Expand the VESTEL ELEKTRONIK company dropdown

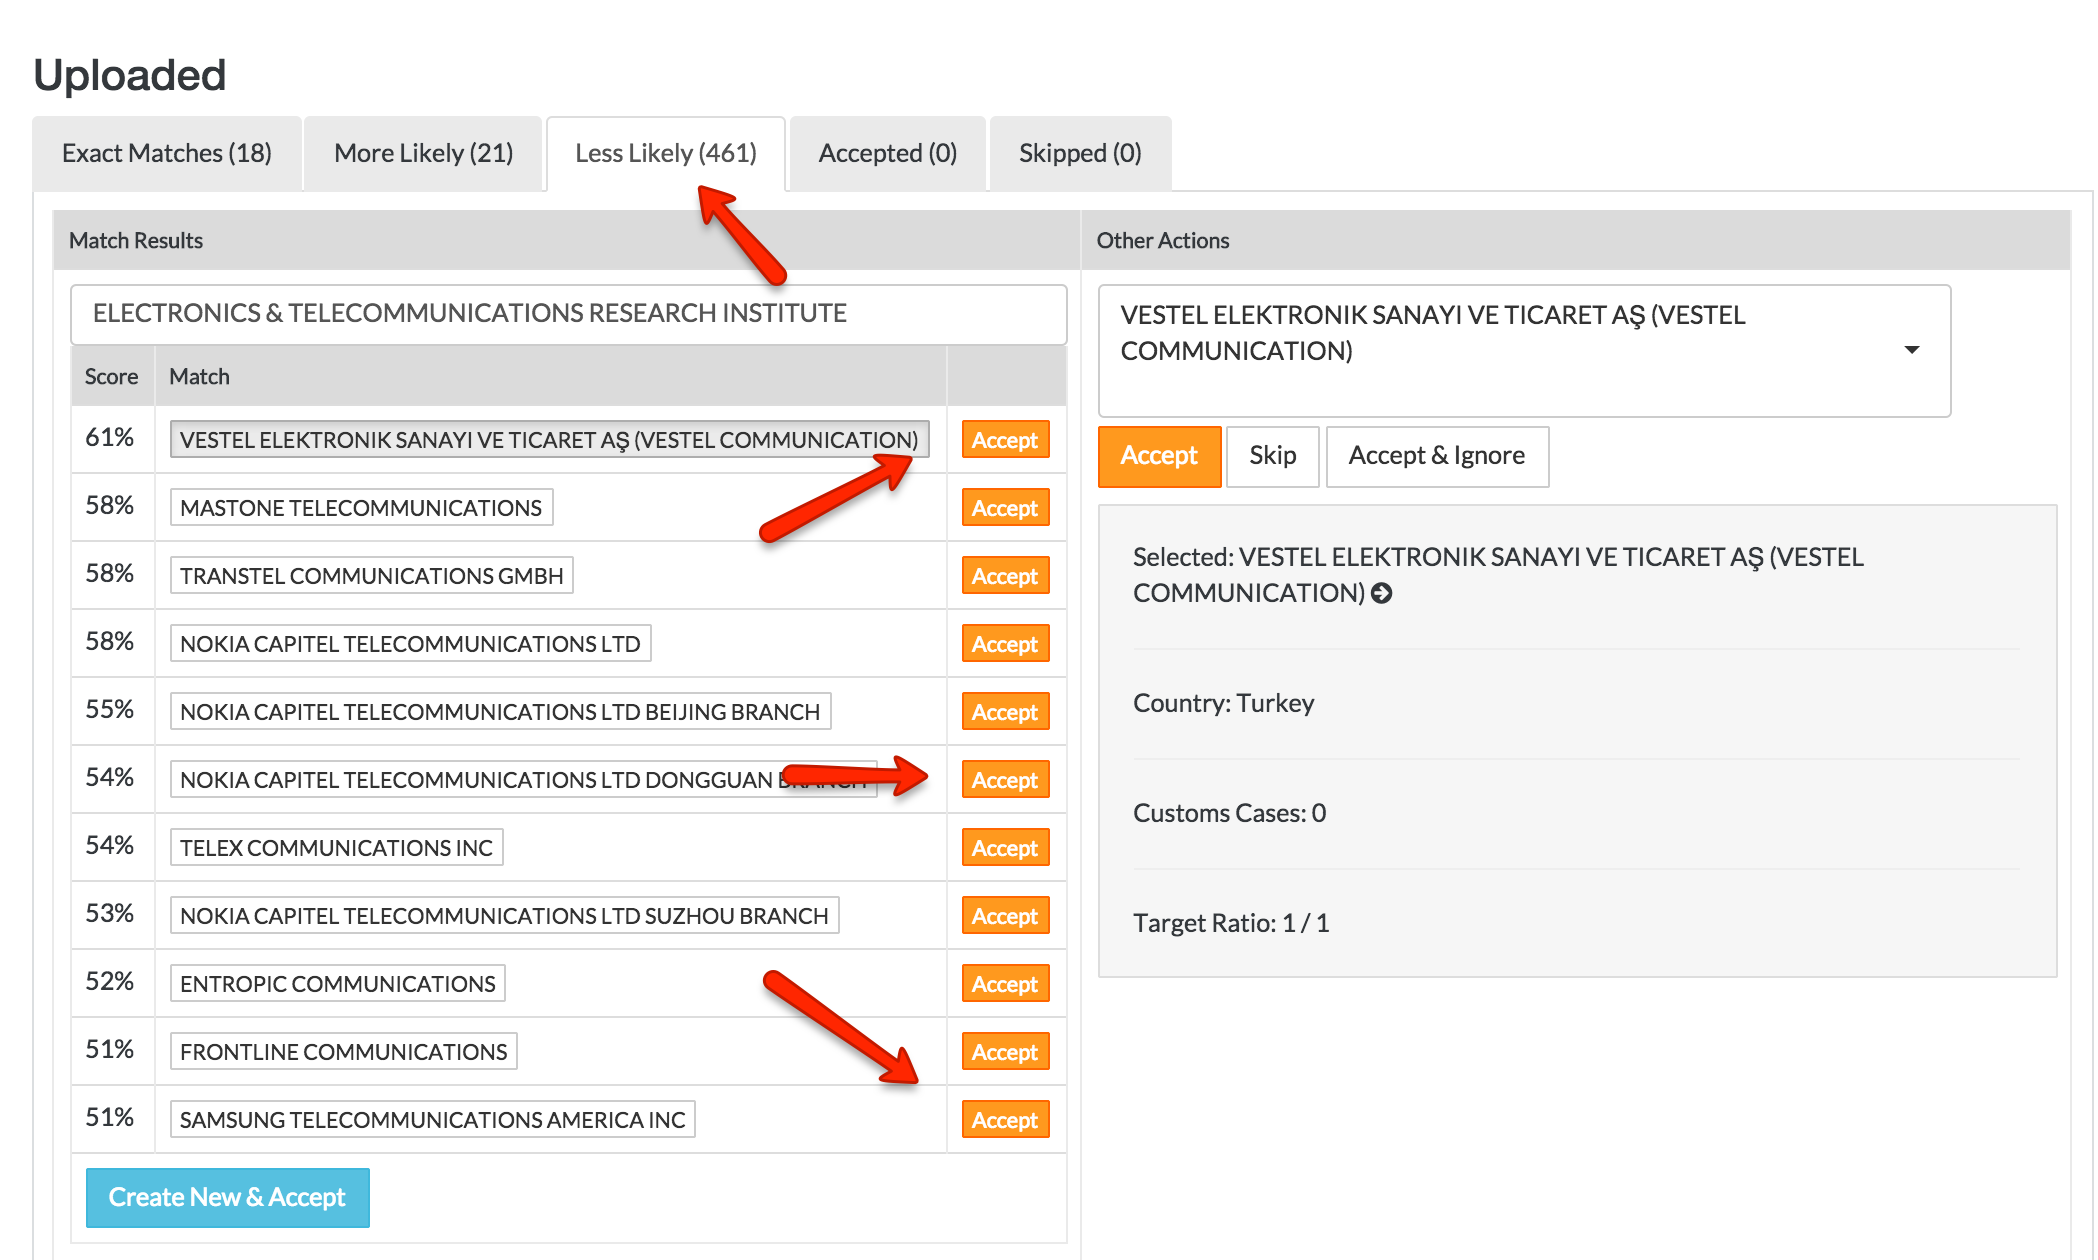pos(1911,350)
